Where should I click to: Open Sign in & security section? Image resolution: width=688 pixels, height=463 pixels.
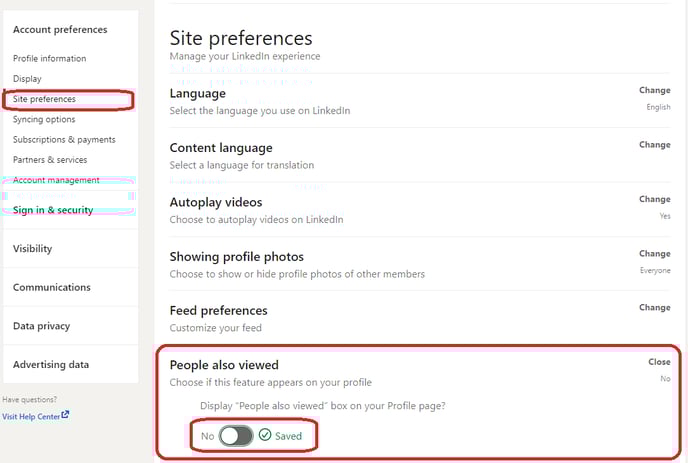(x=53, y=210)
